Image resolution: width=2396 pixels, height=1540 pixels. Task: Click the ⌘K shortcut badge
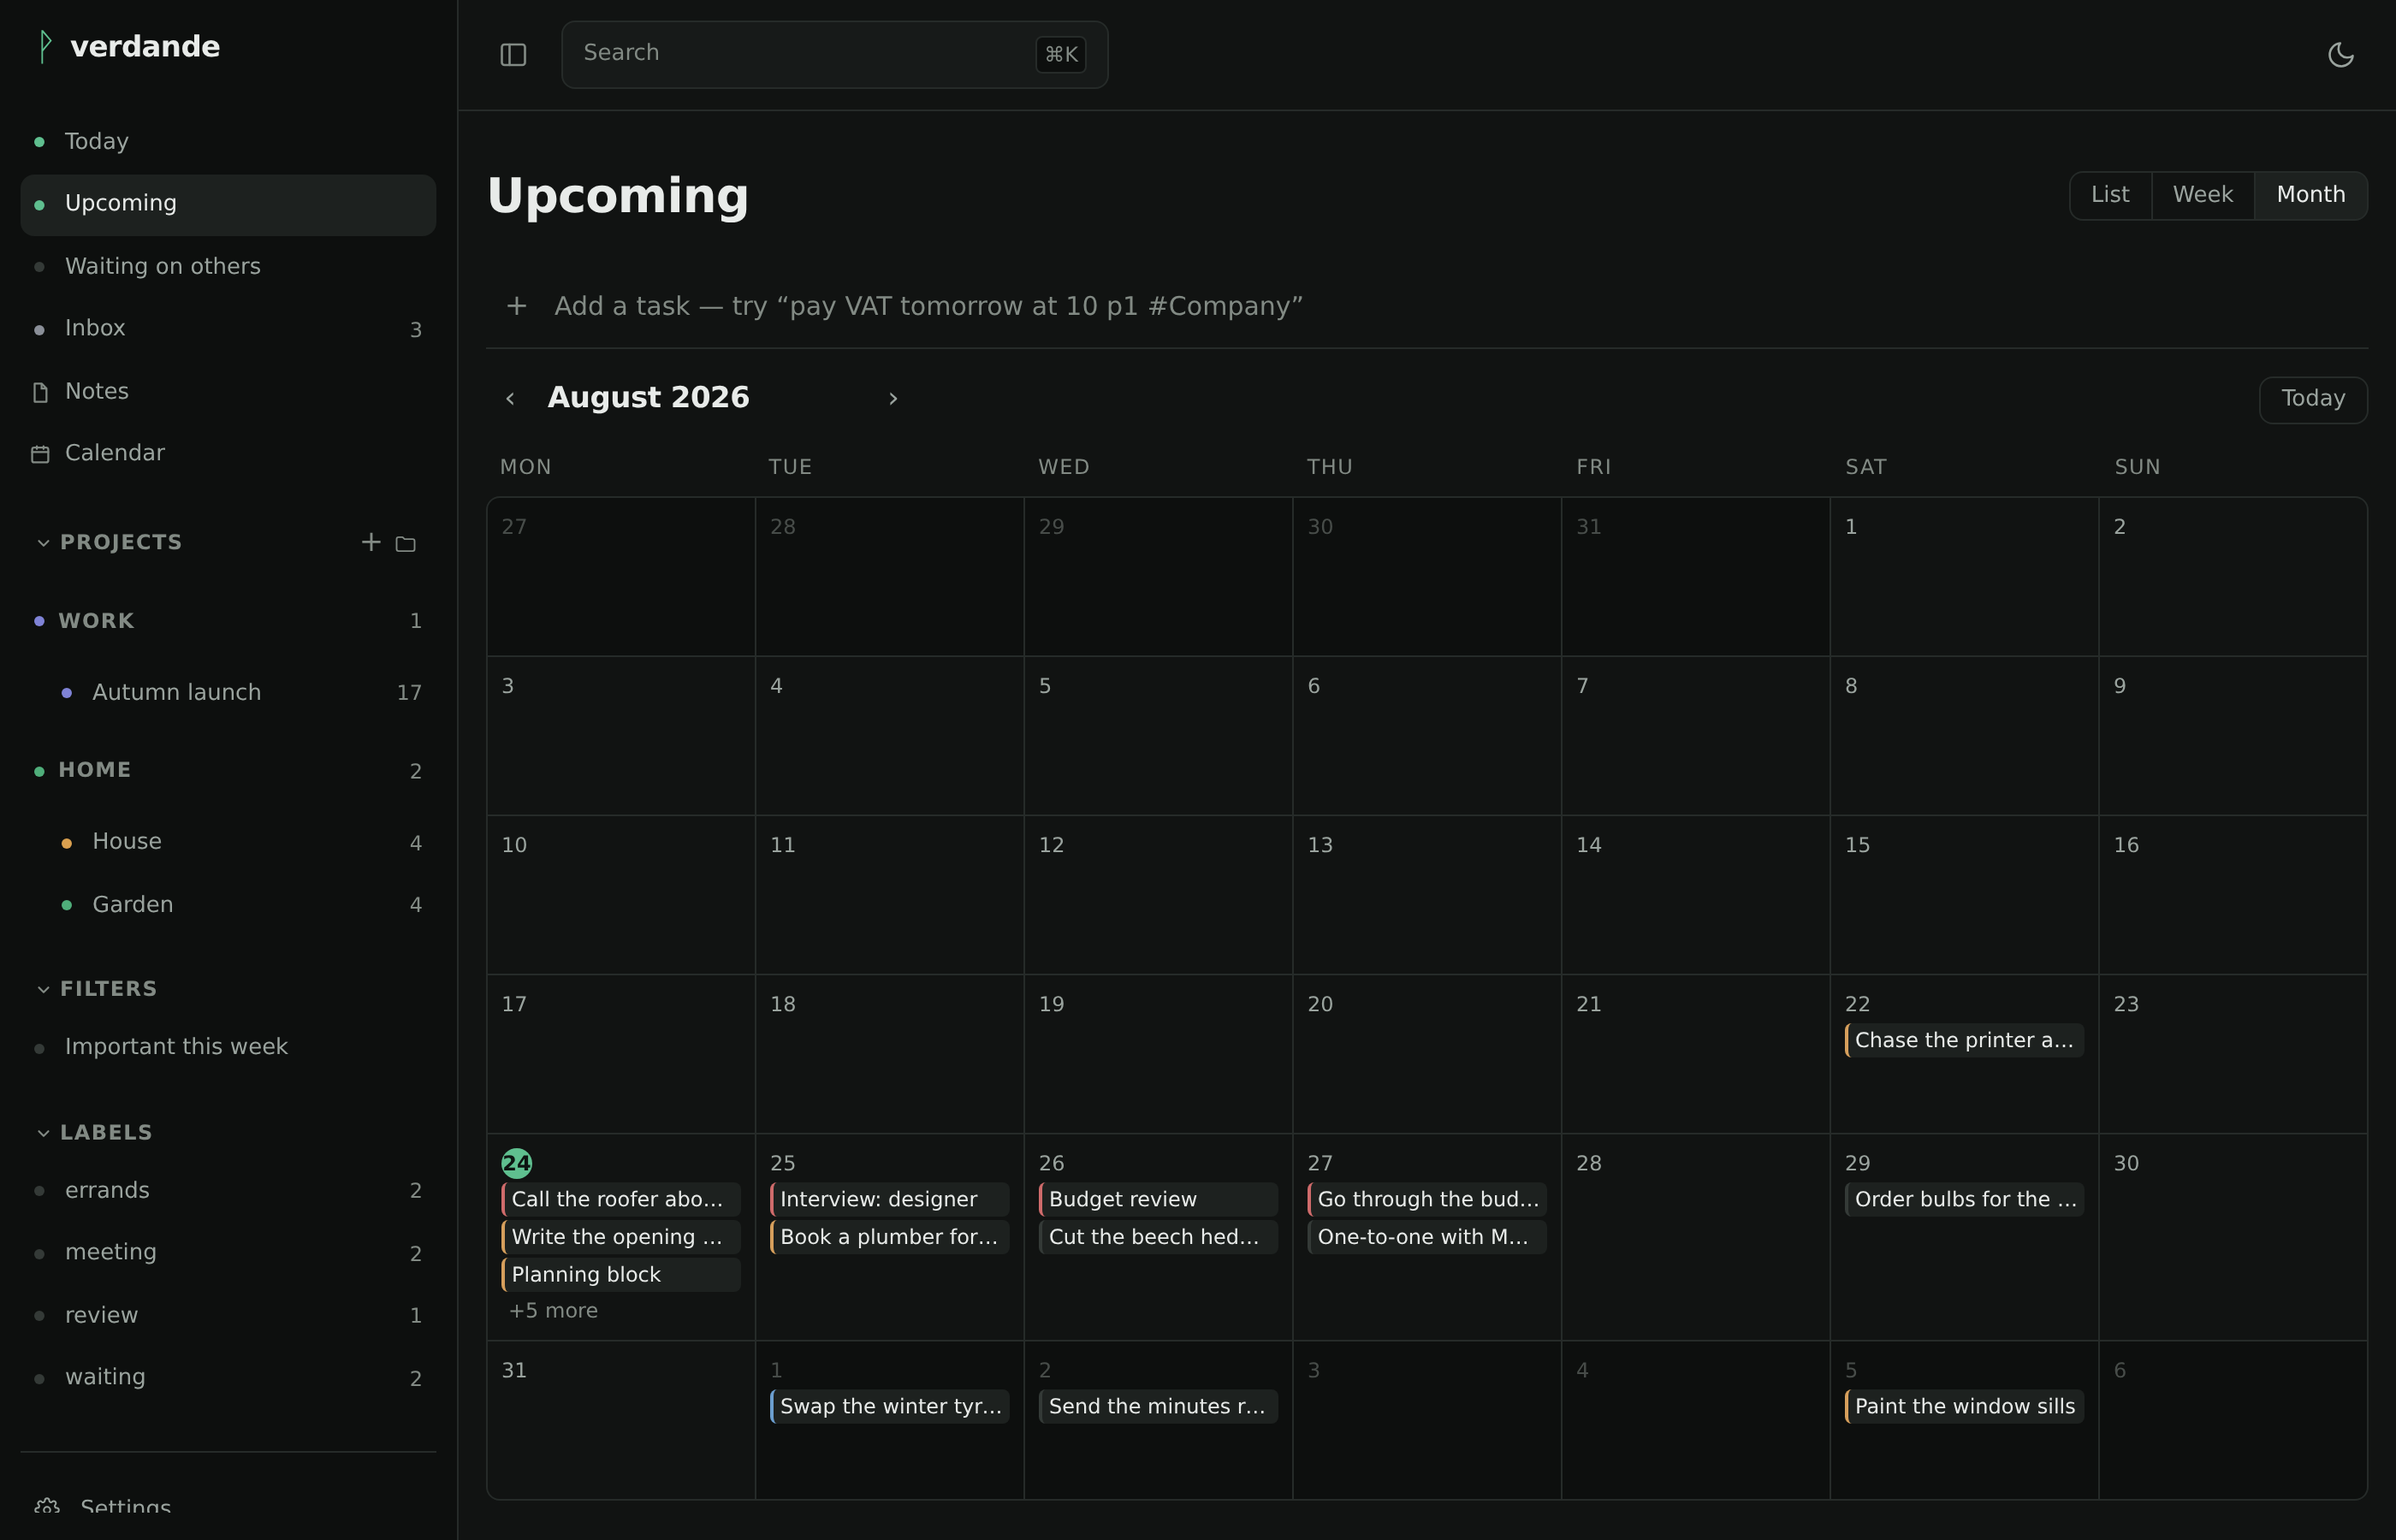(x=1061, y=55)
